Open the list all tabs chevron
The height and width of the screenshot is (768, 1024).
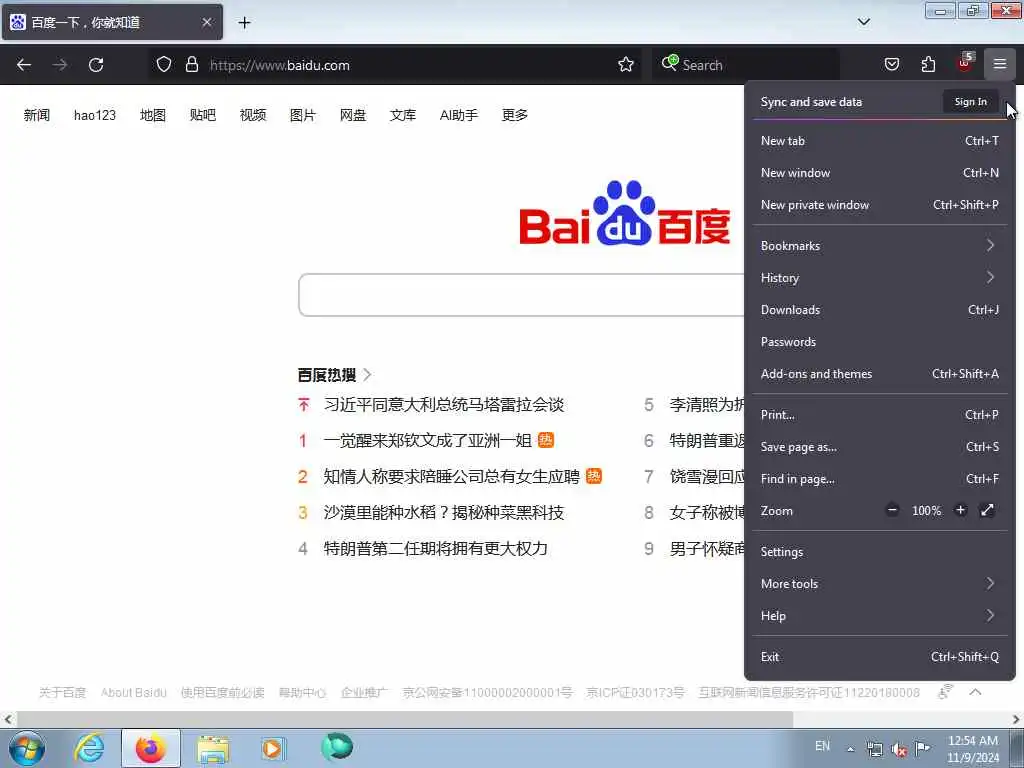863,22
